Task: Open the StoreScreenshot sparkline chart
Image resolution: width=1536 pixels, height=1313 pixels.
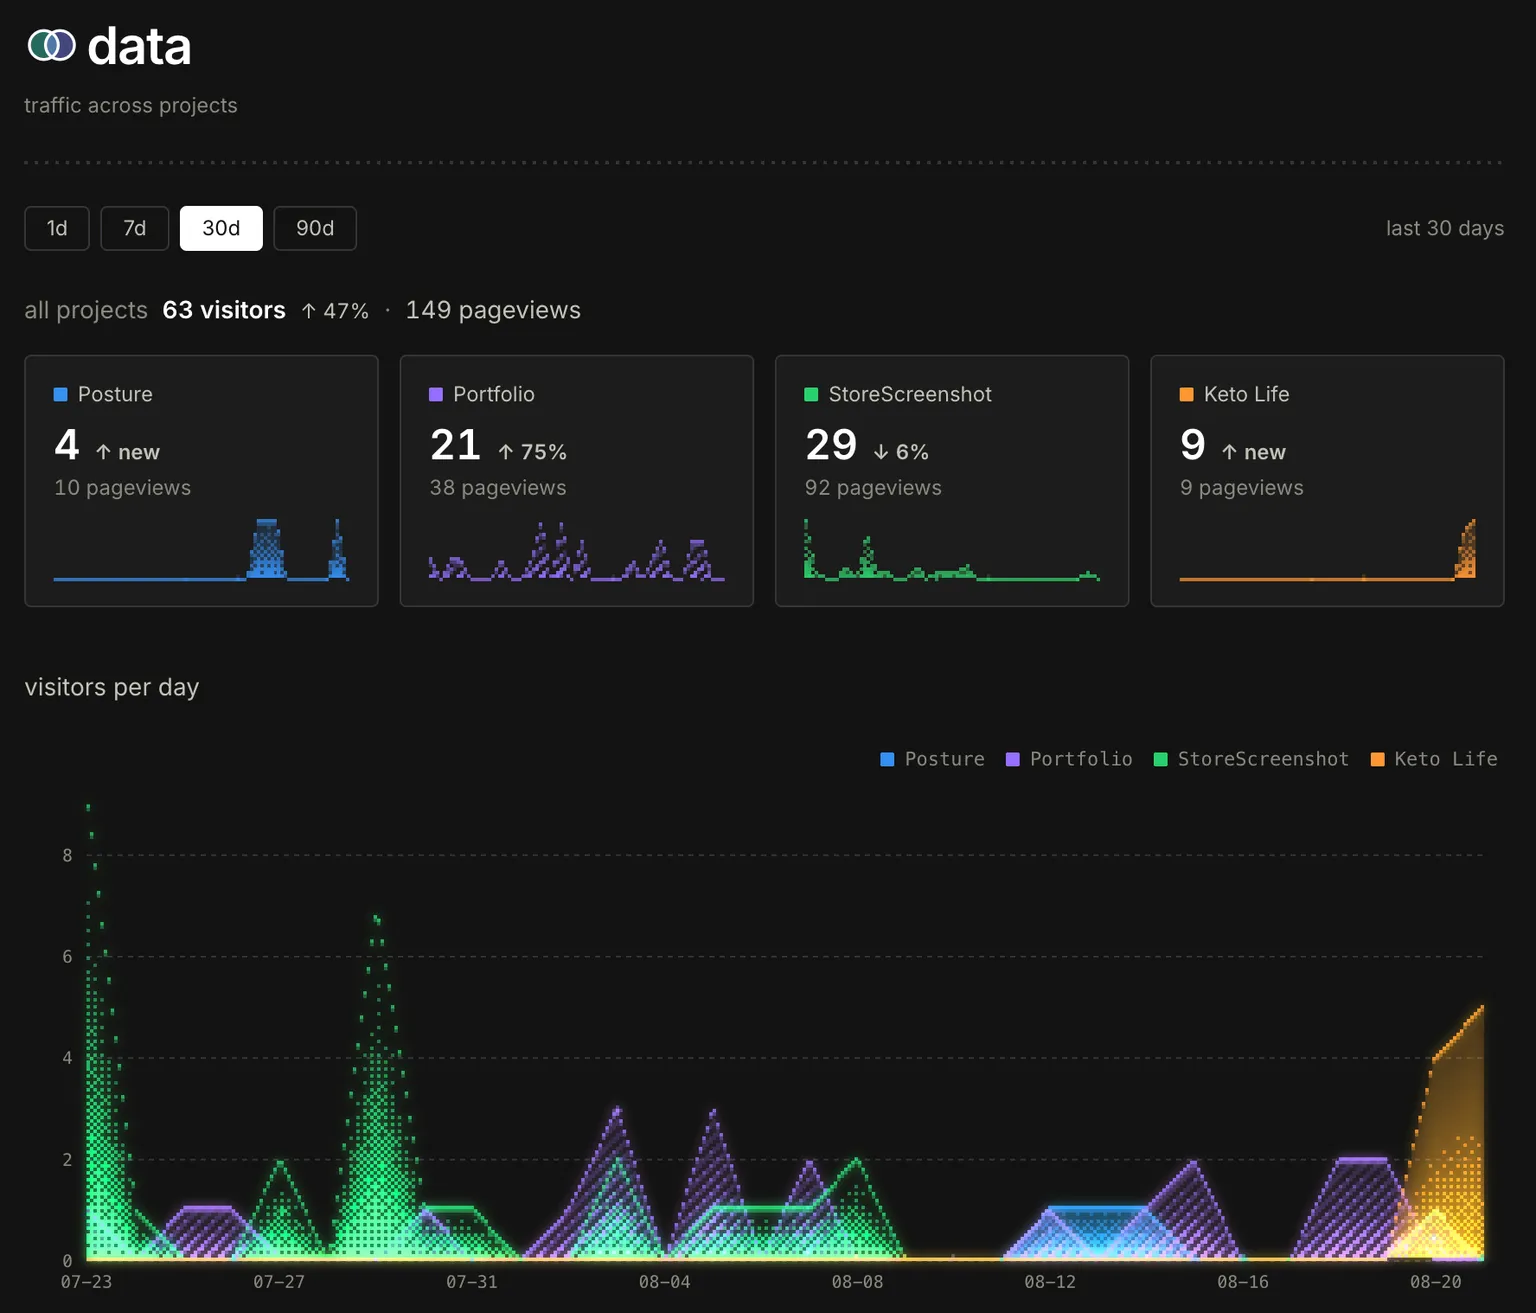Action: pyautogui.click(x=952, y=549)
